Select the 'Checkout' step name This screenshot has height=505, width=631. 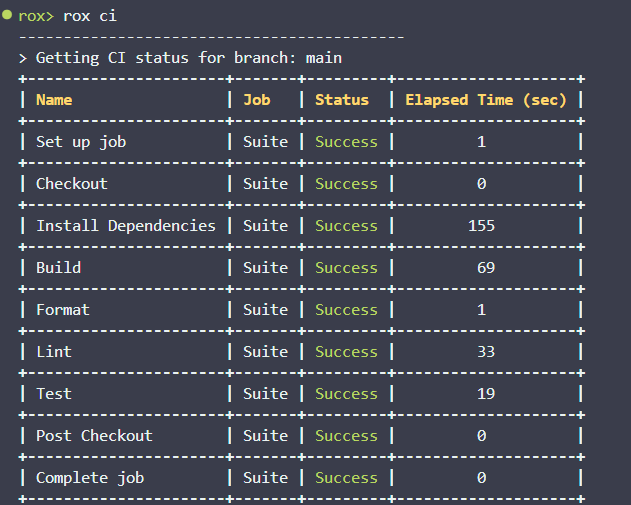[72, 184]
